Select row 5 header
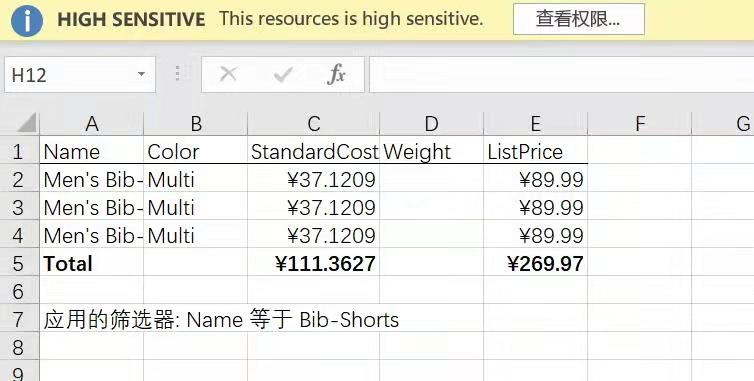754x381 pixels. coord(19,263)
